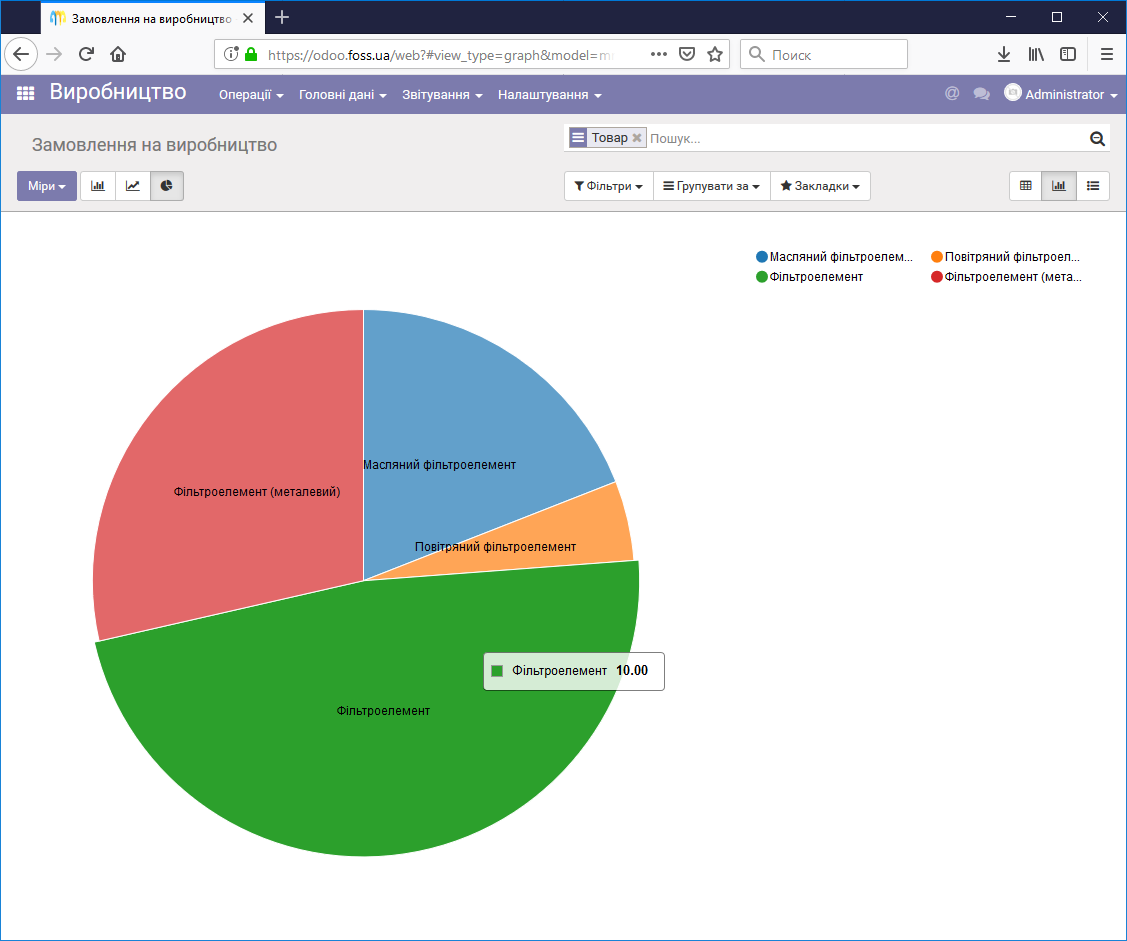Toggle Фільтроелемент legend series
Screen dimensions: 1127x941
click(x=809, y=277)
